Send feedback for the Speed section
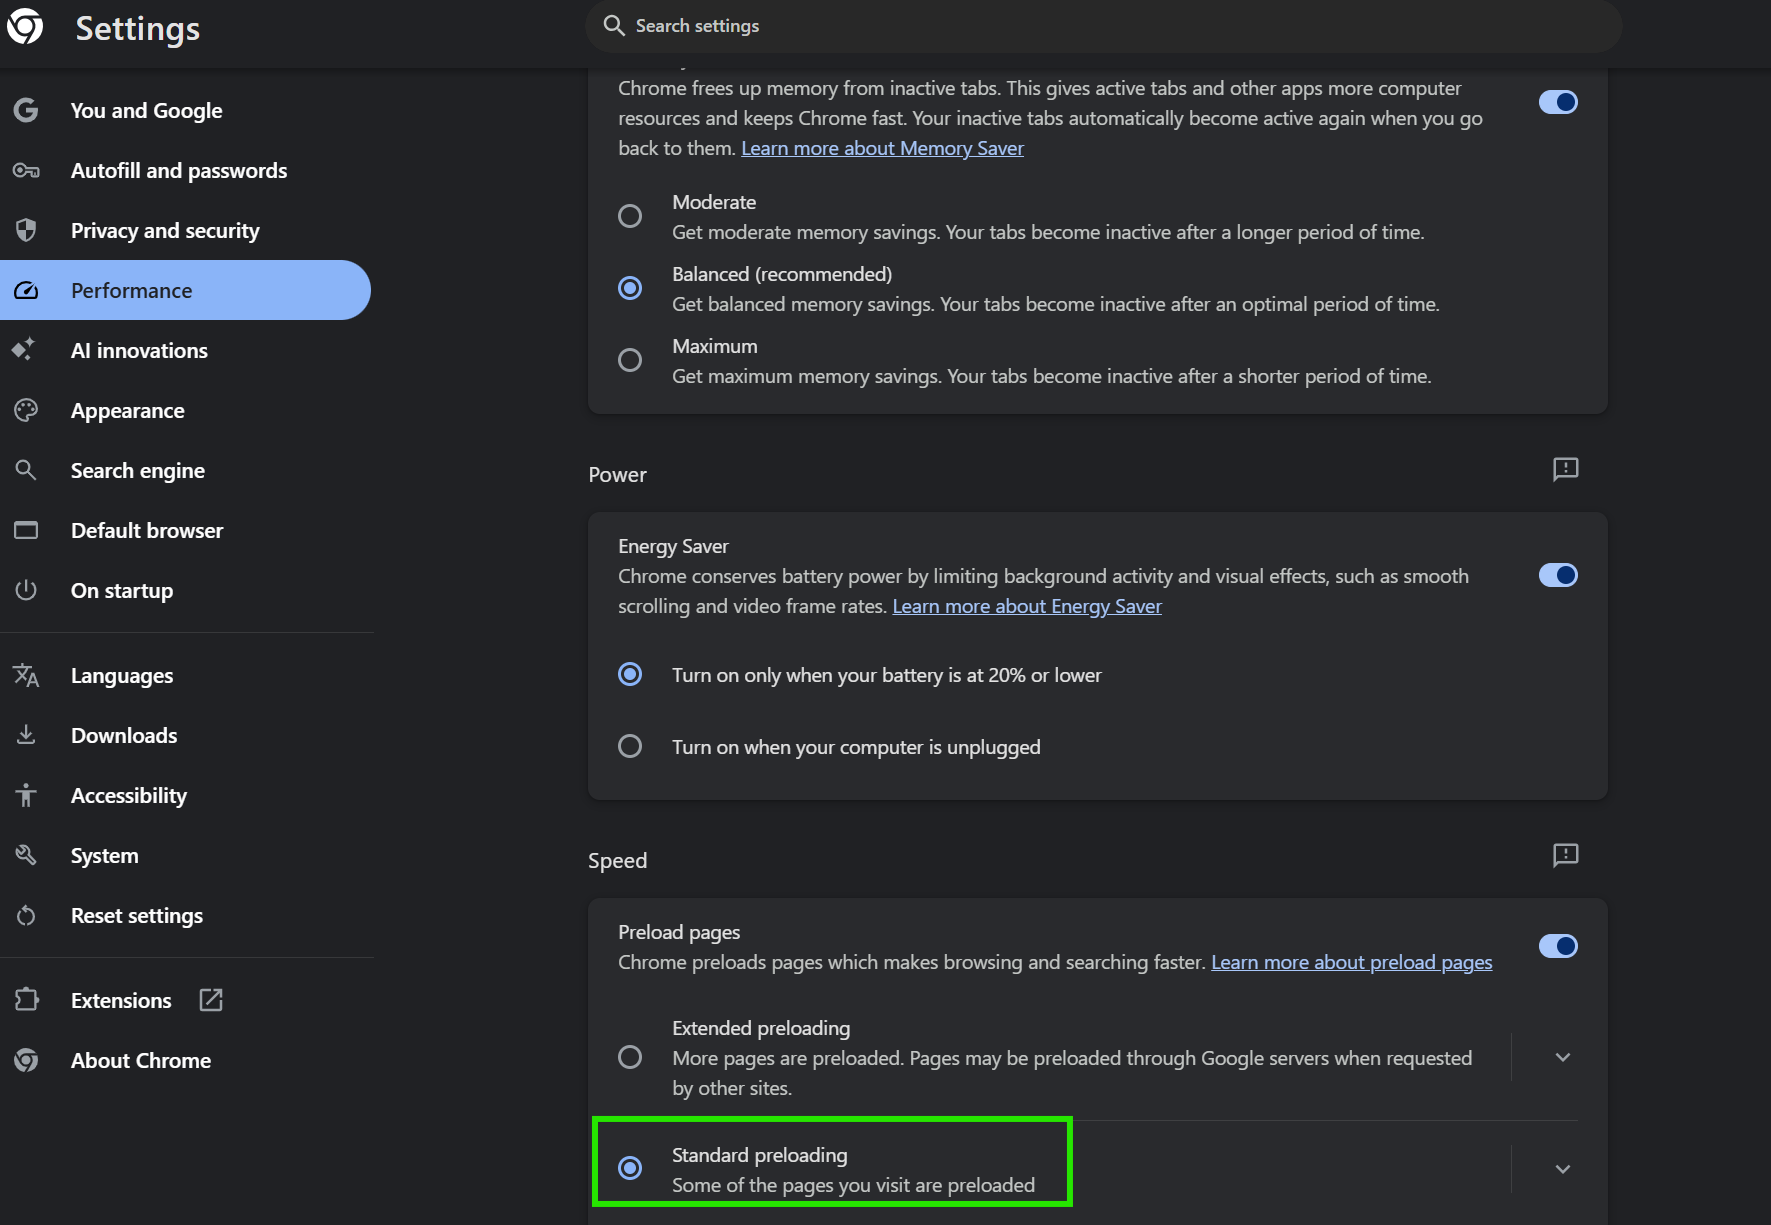Viewport: 1771px width, 1225px height. coord(1565,855)
